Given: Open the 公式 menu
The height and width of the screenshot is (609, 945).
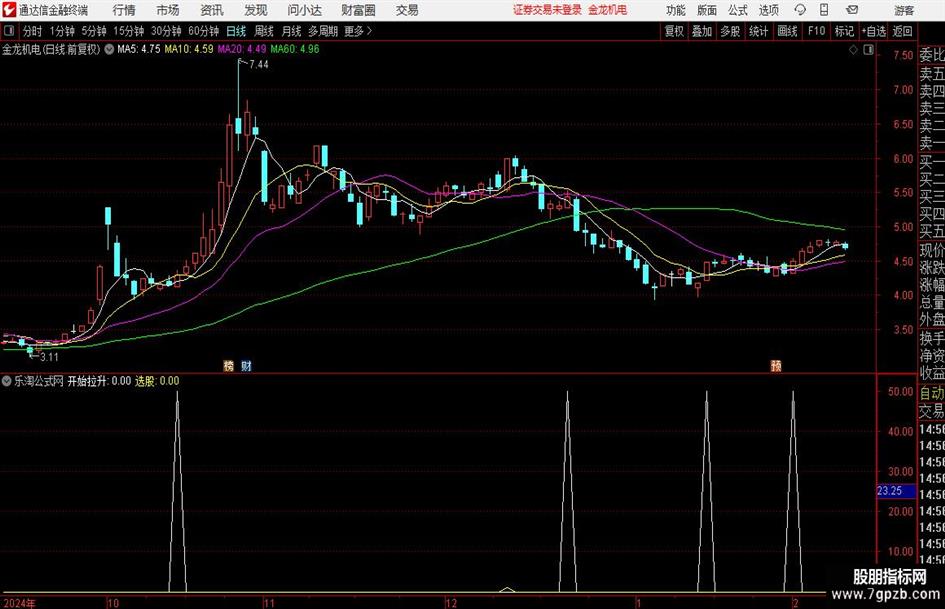Looking at the screenshot, I should pyautogui.click(x=738, y=10).
